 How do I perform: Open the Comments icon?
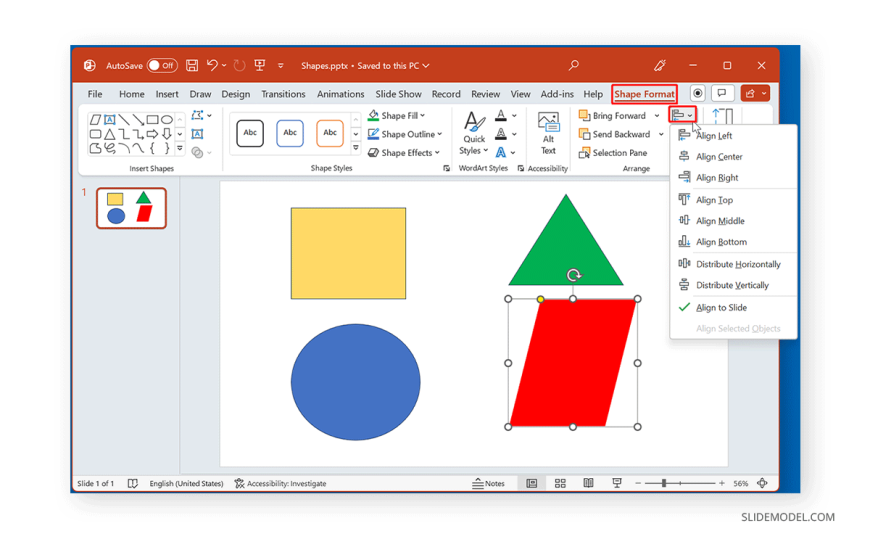tap(722, 93)
